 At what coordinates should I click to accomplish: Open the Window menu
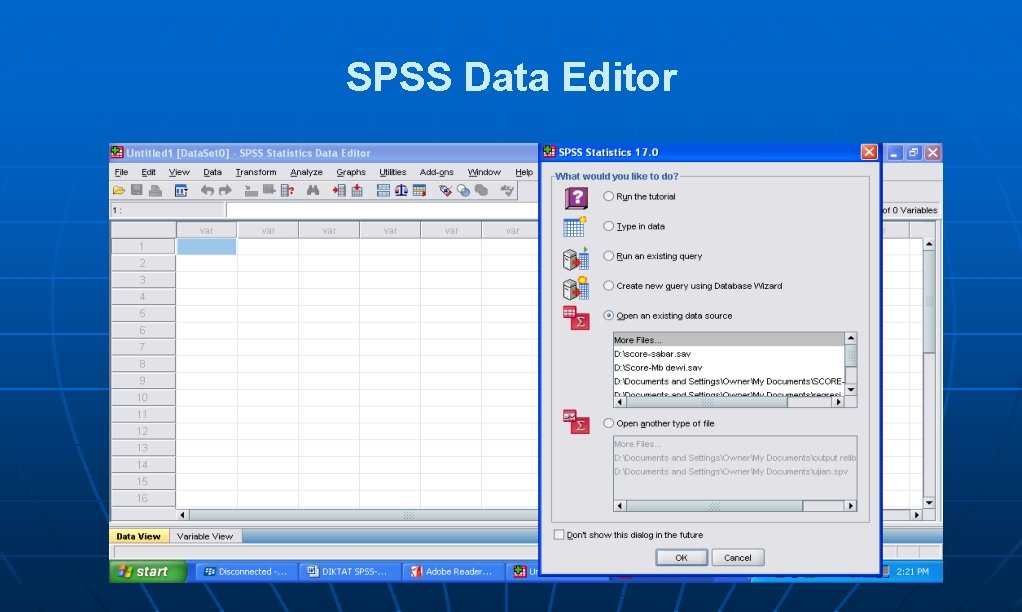[484, 172]
